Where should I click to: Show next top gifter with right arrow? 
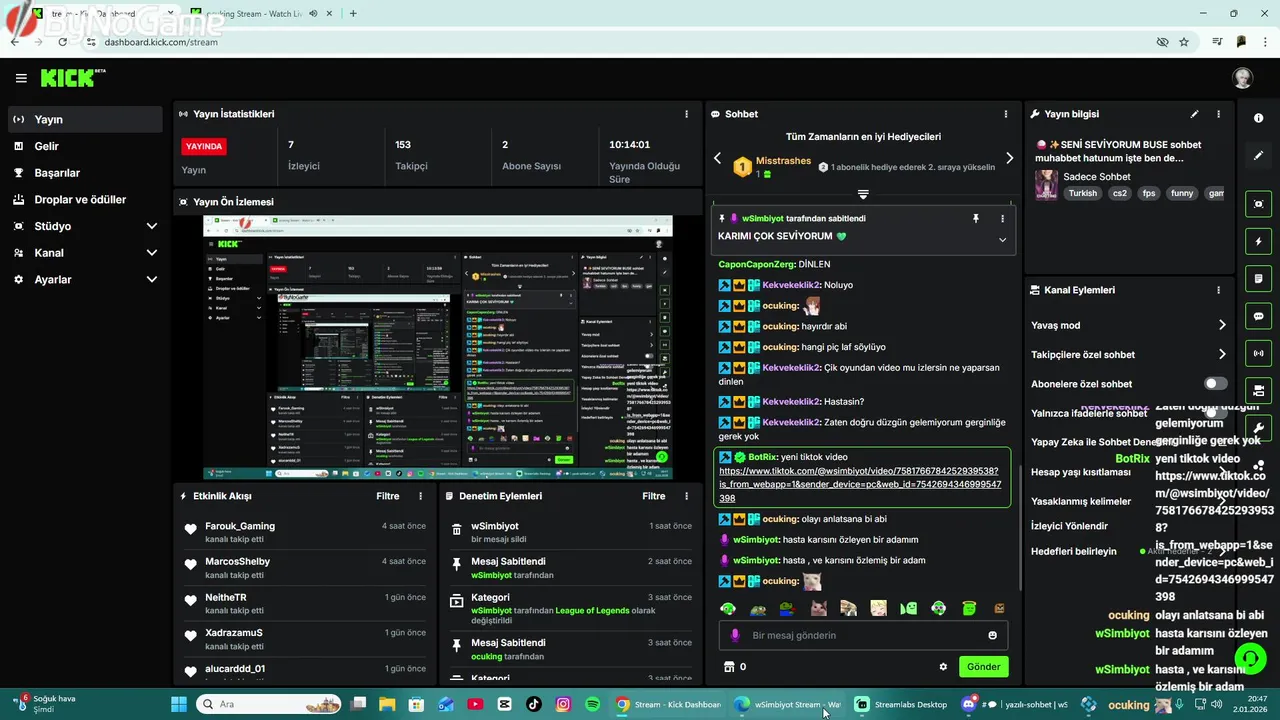click(1009, 158)
